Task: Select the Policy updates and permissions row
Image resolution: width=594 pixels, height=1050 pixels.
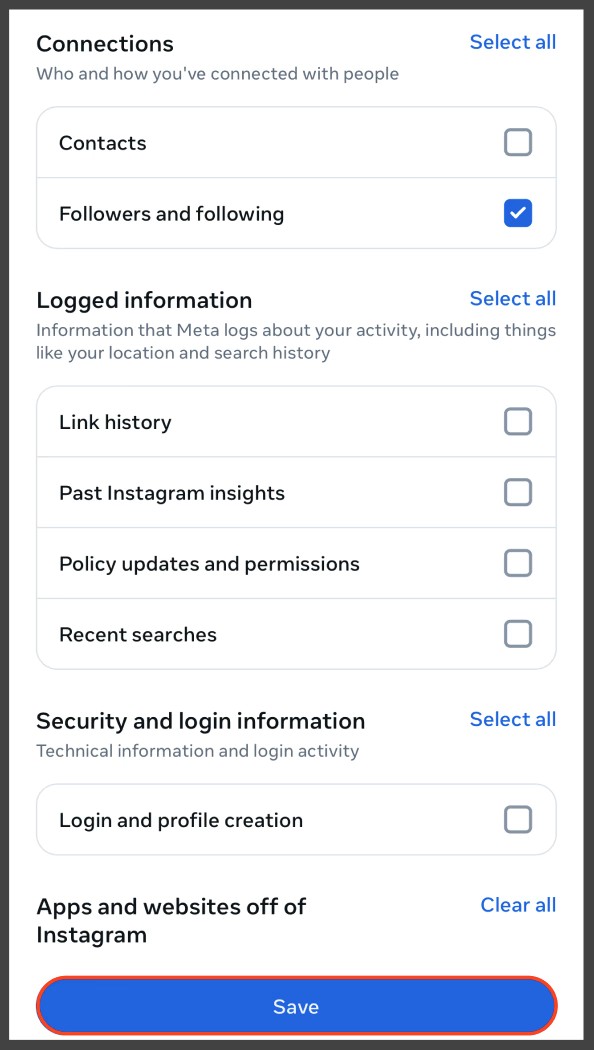Action: [x=211, y=563]
